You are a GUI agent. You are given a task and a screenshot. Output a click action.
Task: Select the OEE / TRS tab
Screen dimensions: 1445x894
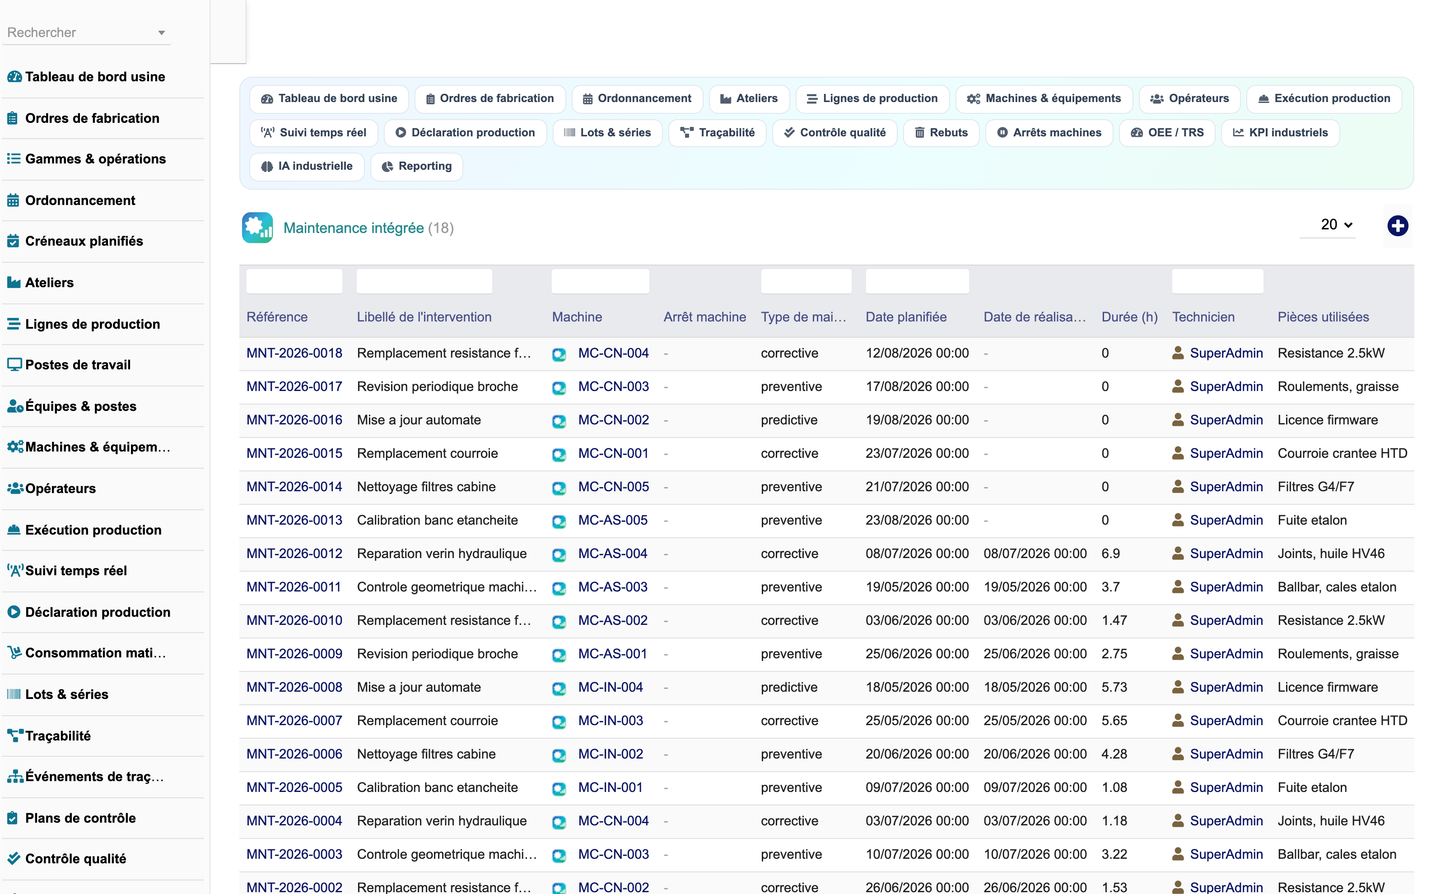[1167, 133]
